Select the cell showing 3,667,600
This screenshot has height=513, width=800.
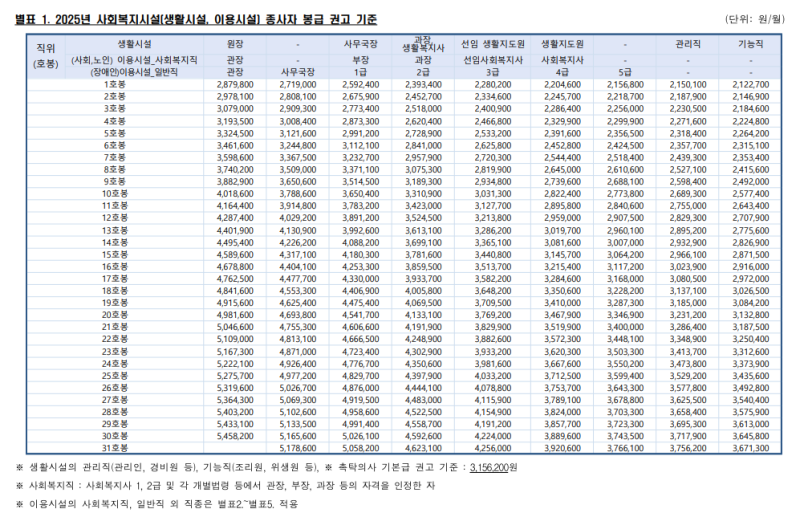click(x=562, y=364)
